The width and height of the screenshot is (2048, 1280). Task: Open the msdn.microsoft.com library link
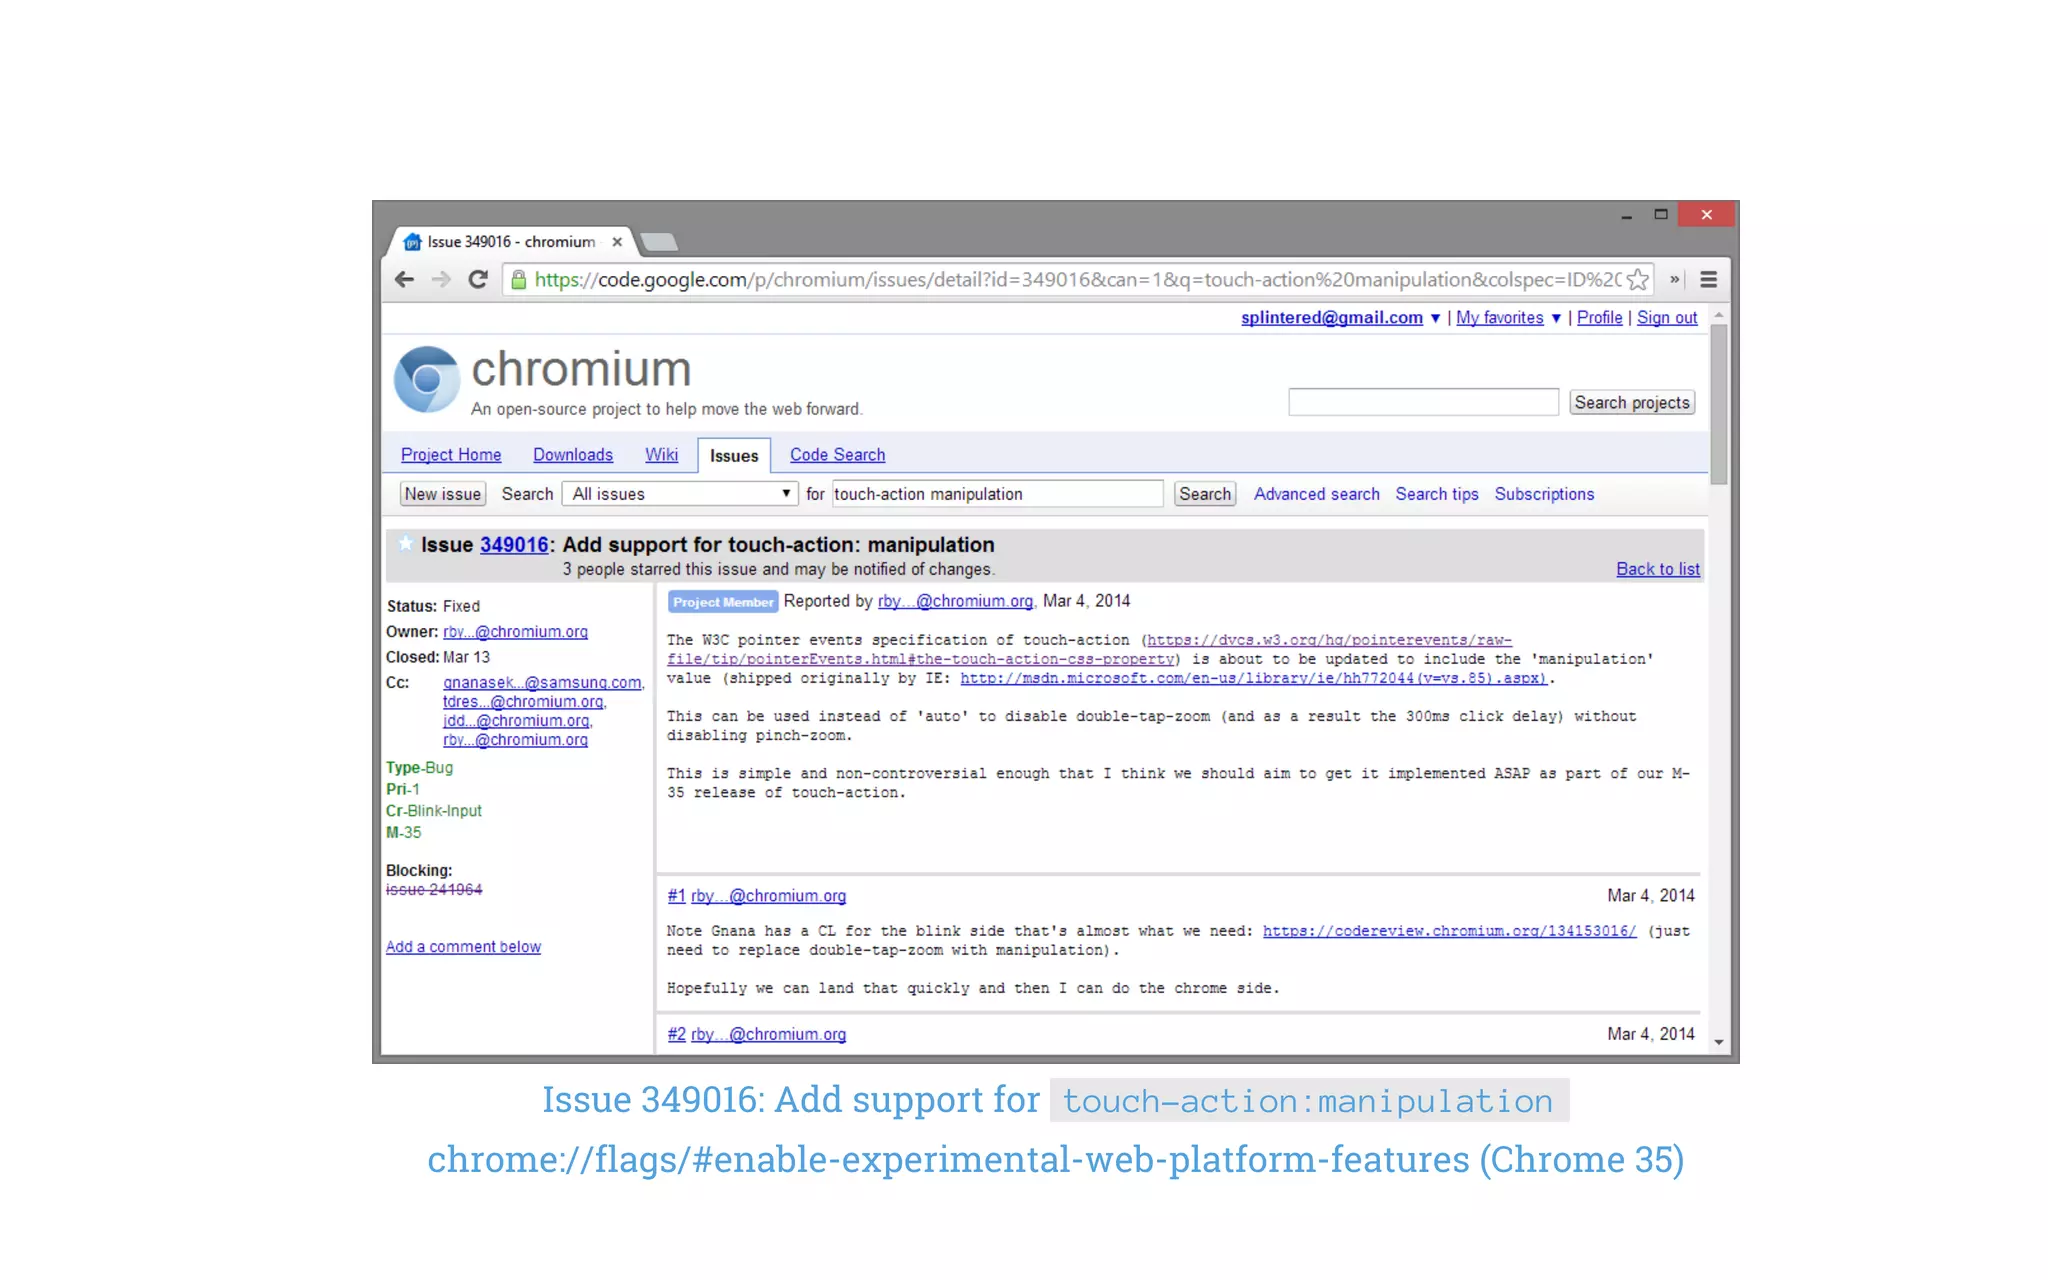point(1253,678)
